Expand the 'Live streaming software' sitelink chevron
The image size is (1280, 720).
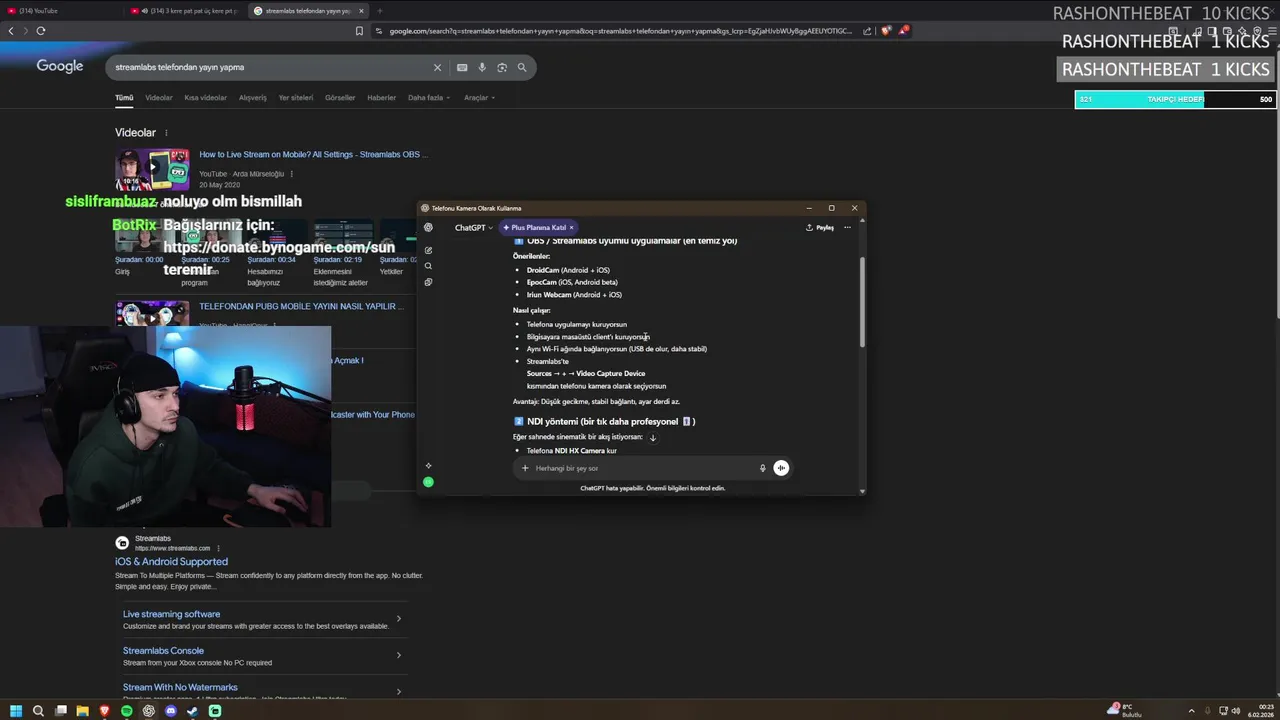point(399,619)
